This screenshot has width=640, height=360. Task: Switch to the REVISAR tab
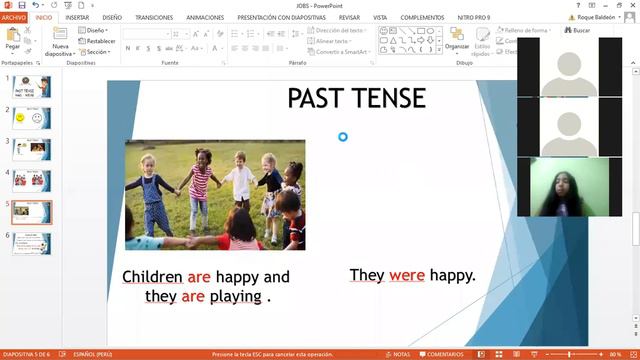click(x=349, y=18)
